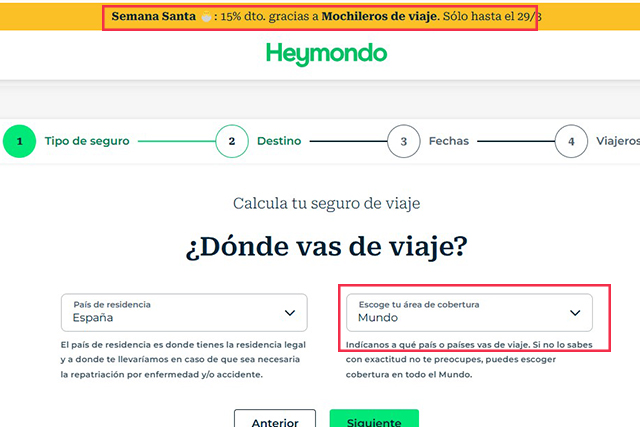Select step 4 circle Viajeros
This screenshot has height=427, width=640.
coord(571,141)
